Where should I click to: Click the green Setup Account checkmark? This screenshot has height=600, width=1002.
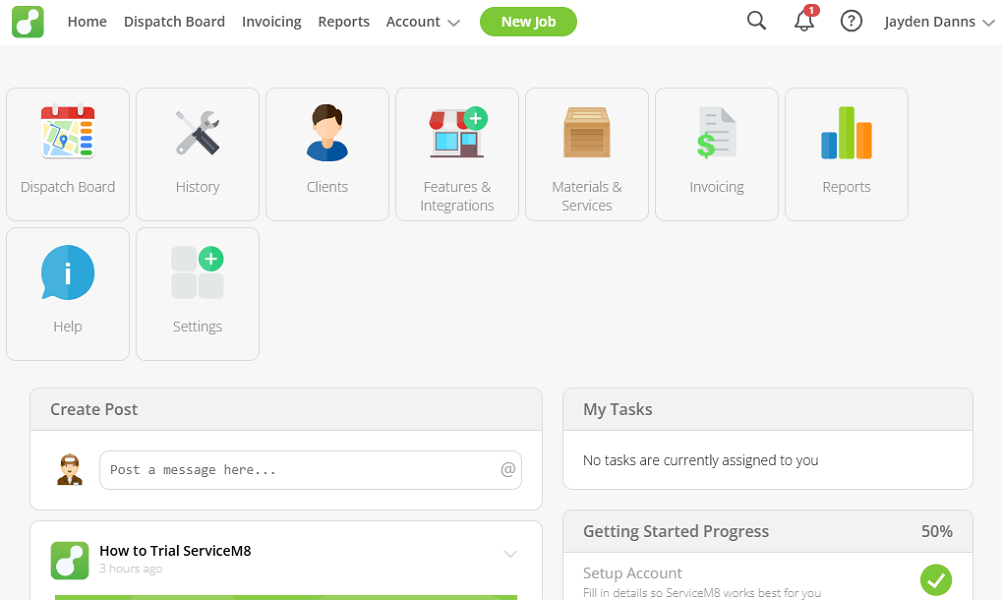pyautogui.click(x=936, y=580)
